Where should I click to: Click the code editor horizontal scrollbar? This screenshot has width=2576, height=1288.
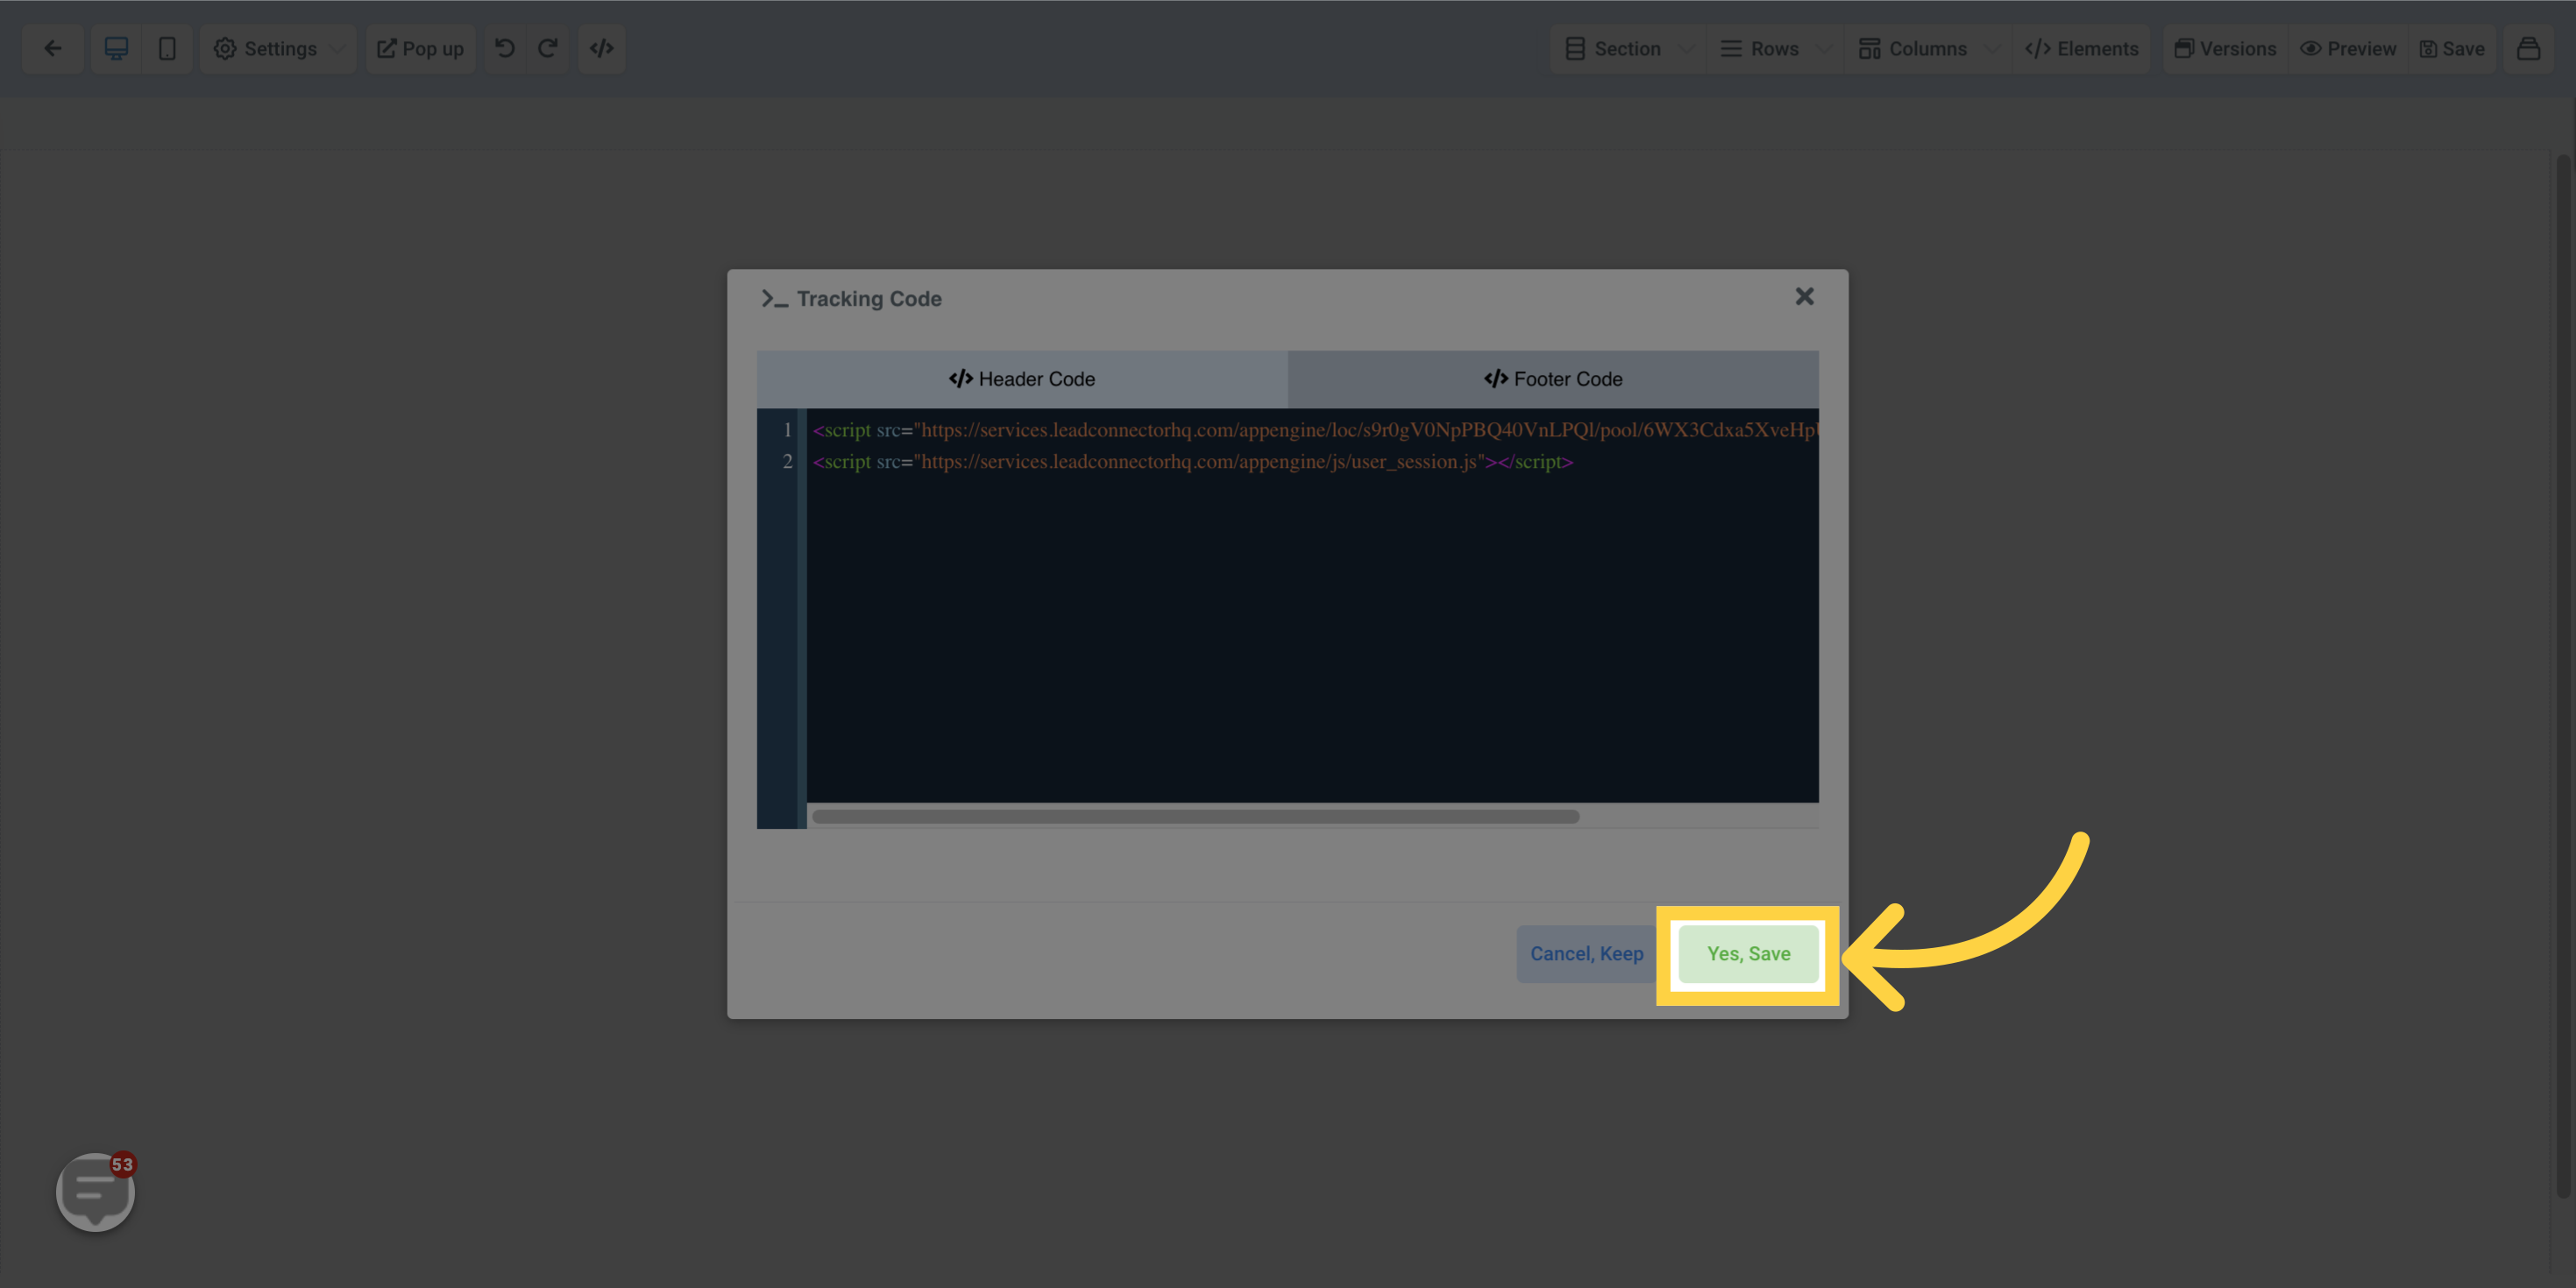1195,817
